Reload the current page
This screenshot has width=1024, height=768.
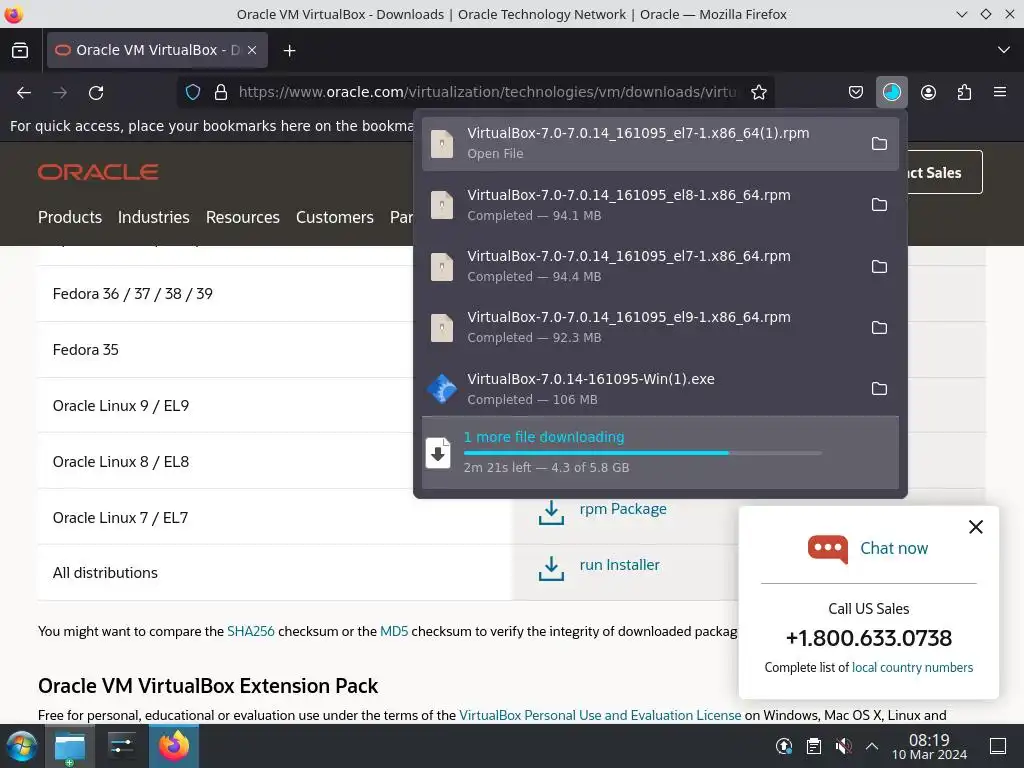(96, 93)
